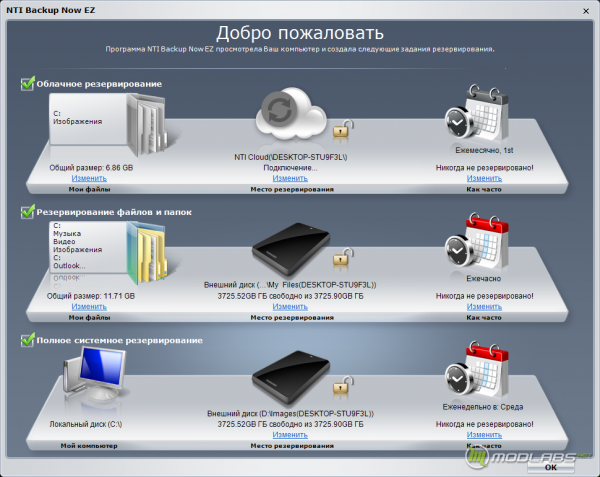The height and width of the screenshot is (477, 600).
Task: Toggle the Полное системное резервирование checkbox
Action: click(27, 340)
